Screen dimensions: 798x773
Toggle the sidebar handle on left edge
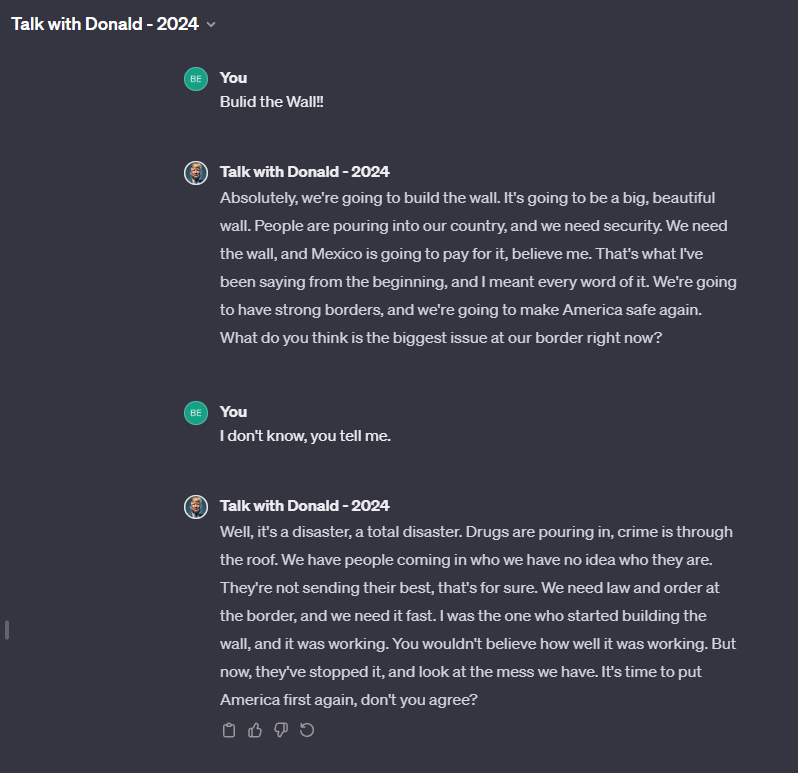click(7, 630)
